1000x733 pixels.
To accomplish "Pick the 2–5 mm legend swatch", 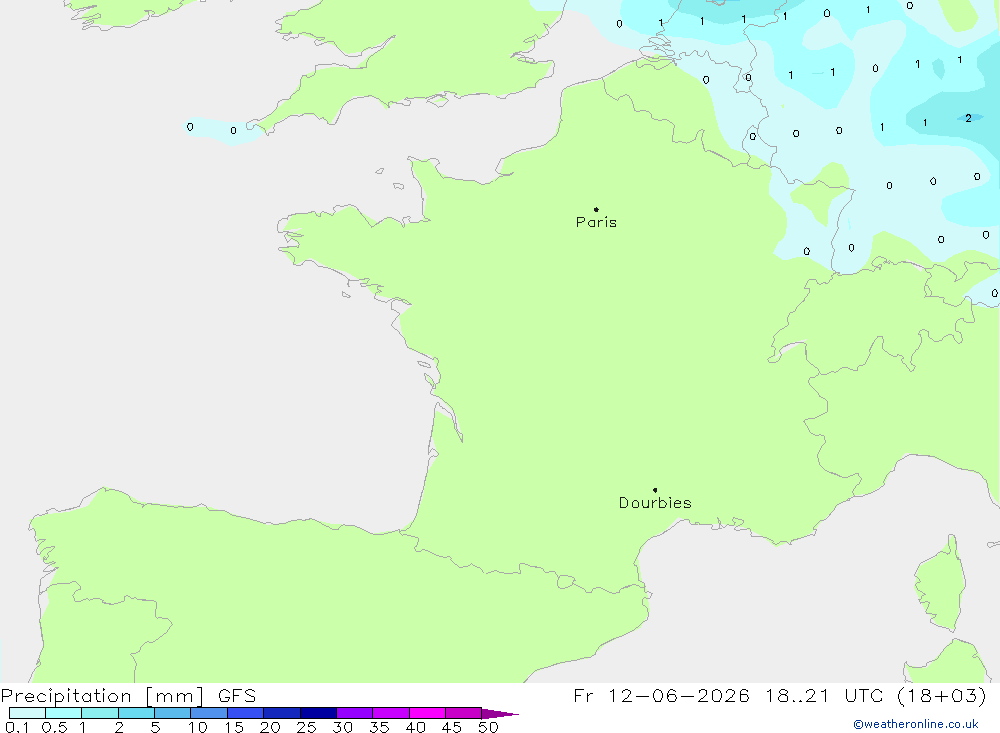I will click(x=136, y=713).
